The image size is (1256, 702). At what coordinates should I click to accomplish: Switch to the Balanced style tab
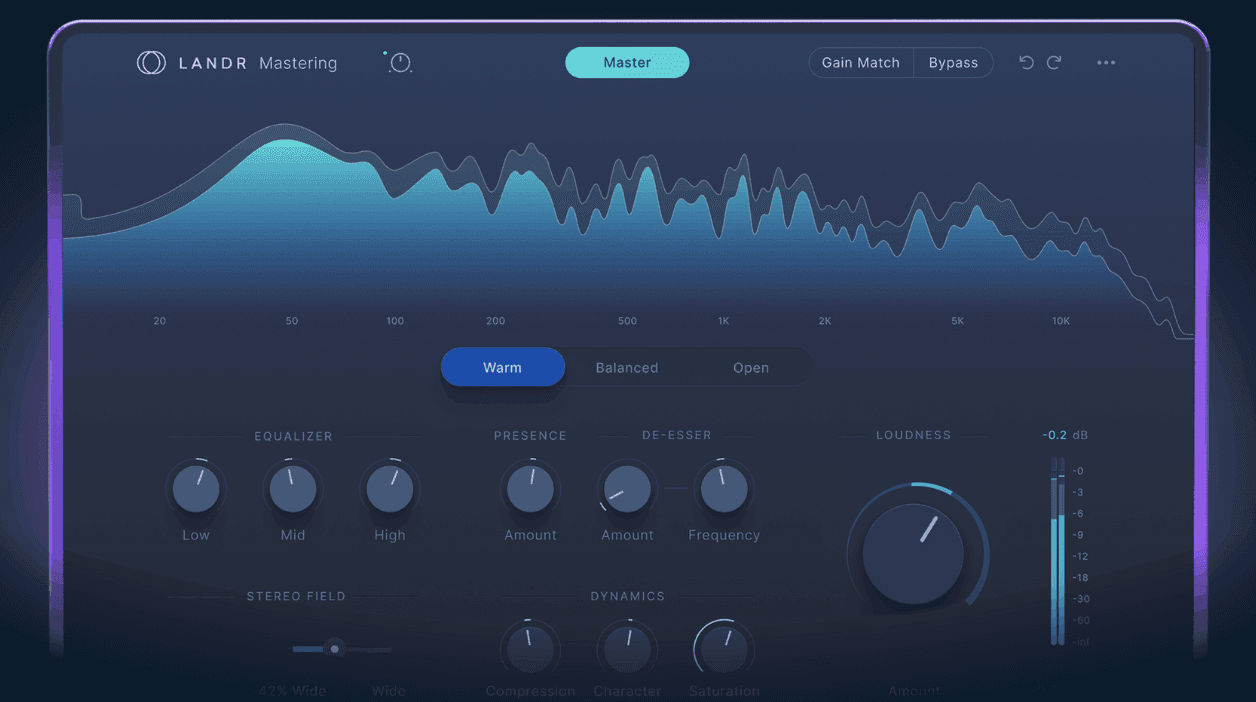[x=627, y=367]
